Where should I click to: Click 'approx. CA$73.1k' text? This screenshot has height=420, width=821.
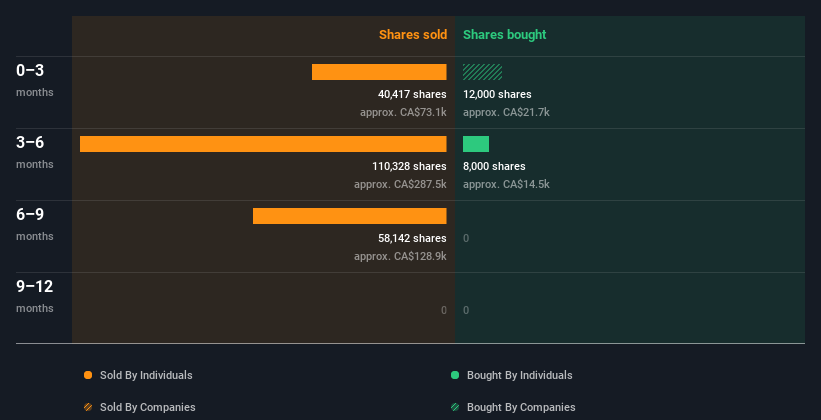point(403,112)
